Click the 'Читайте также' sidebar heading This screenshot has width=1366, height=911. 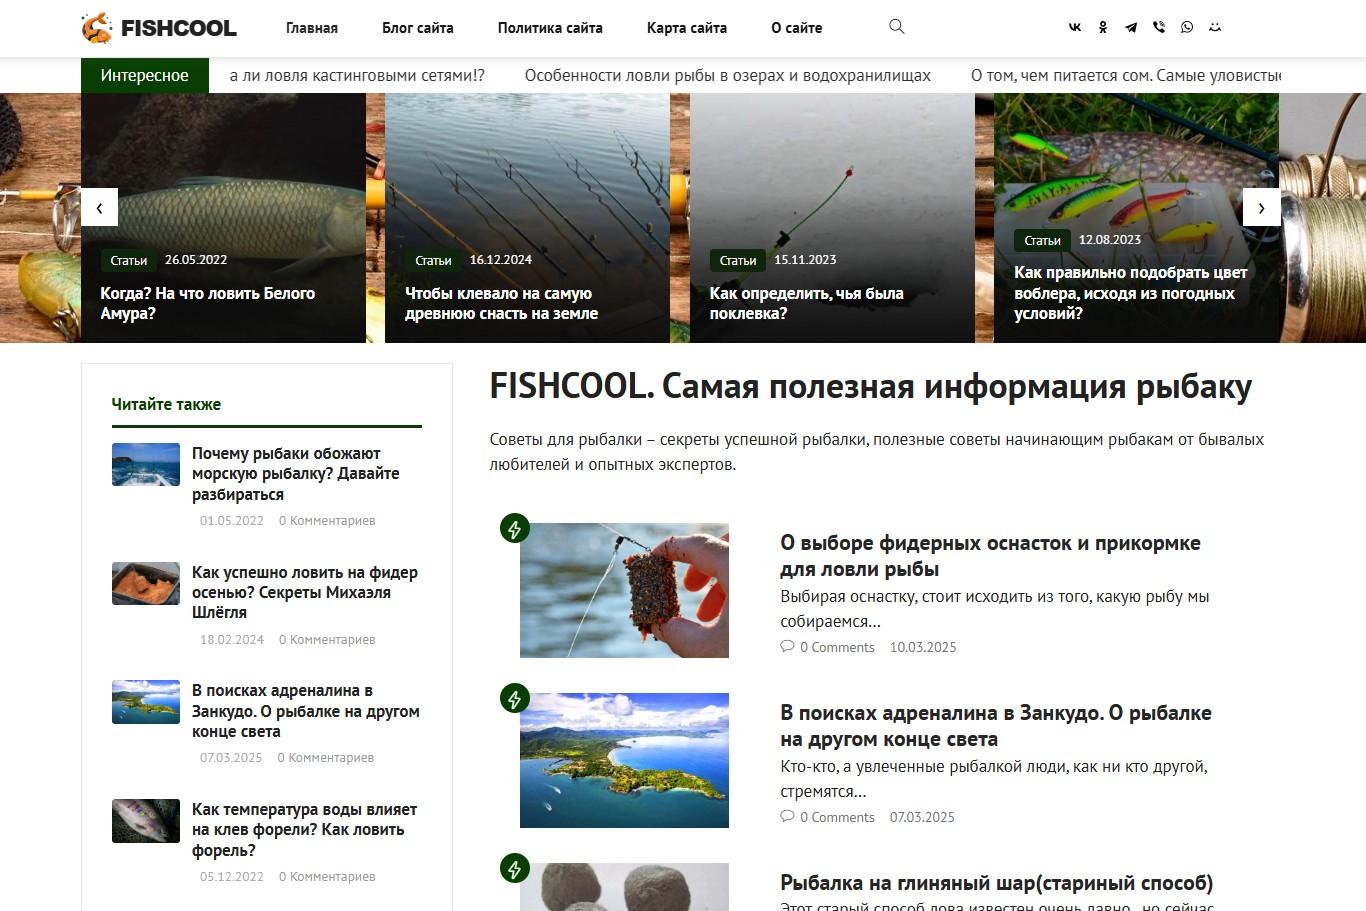point(166,404)
